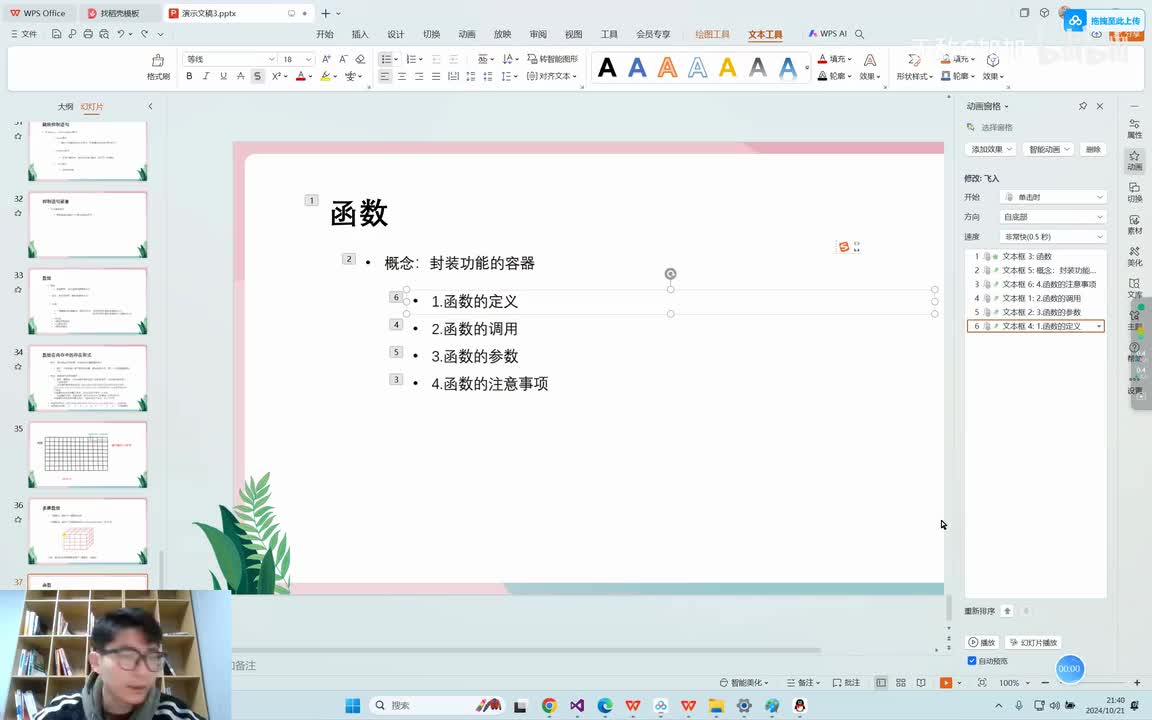1152x720 pixels.
Task: Open the Start (开始) trigger dropdown 单击时
Action: tap(1052, 197)
